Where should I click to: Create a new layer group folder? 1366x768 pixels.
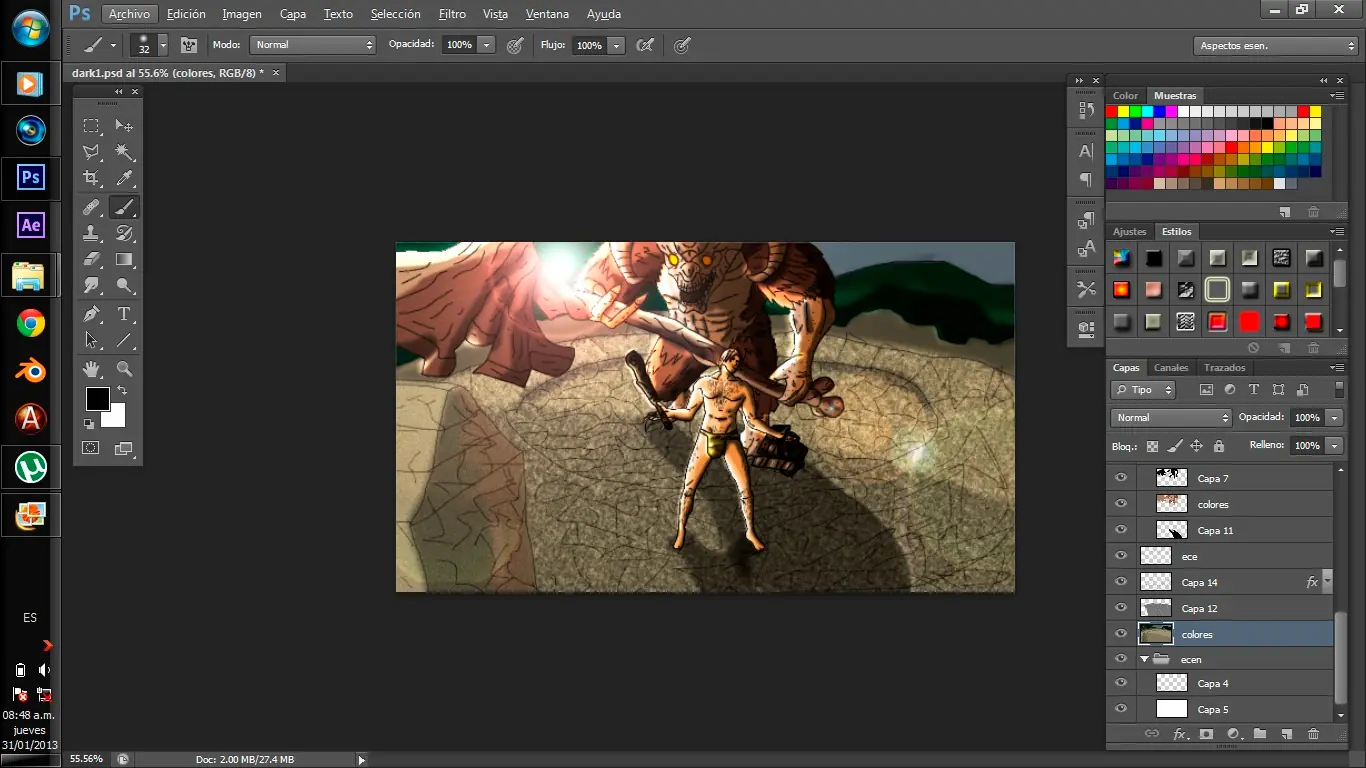coord(1260,734)
